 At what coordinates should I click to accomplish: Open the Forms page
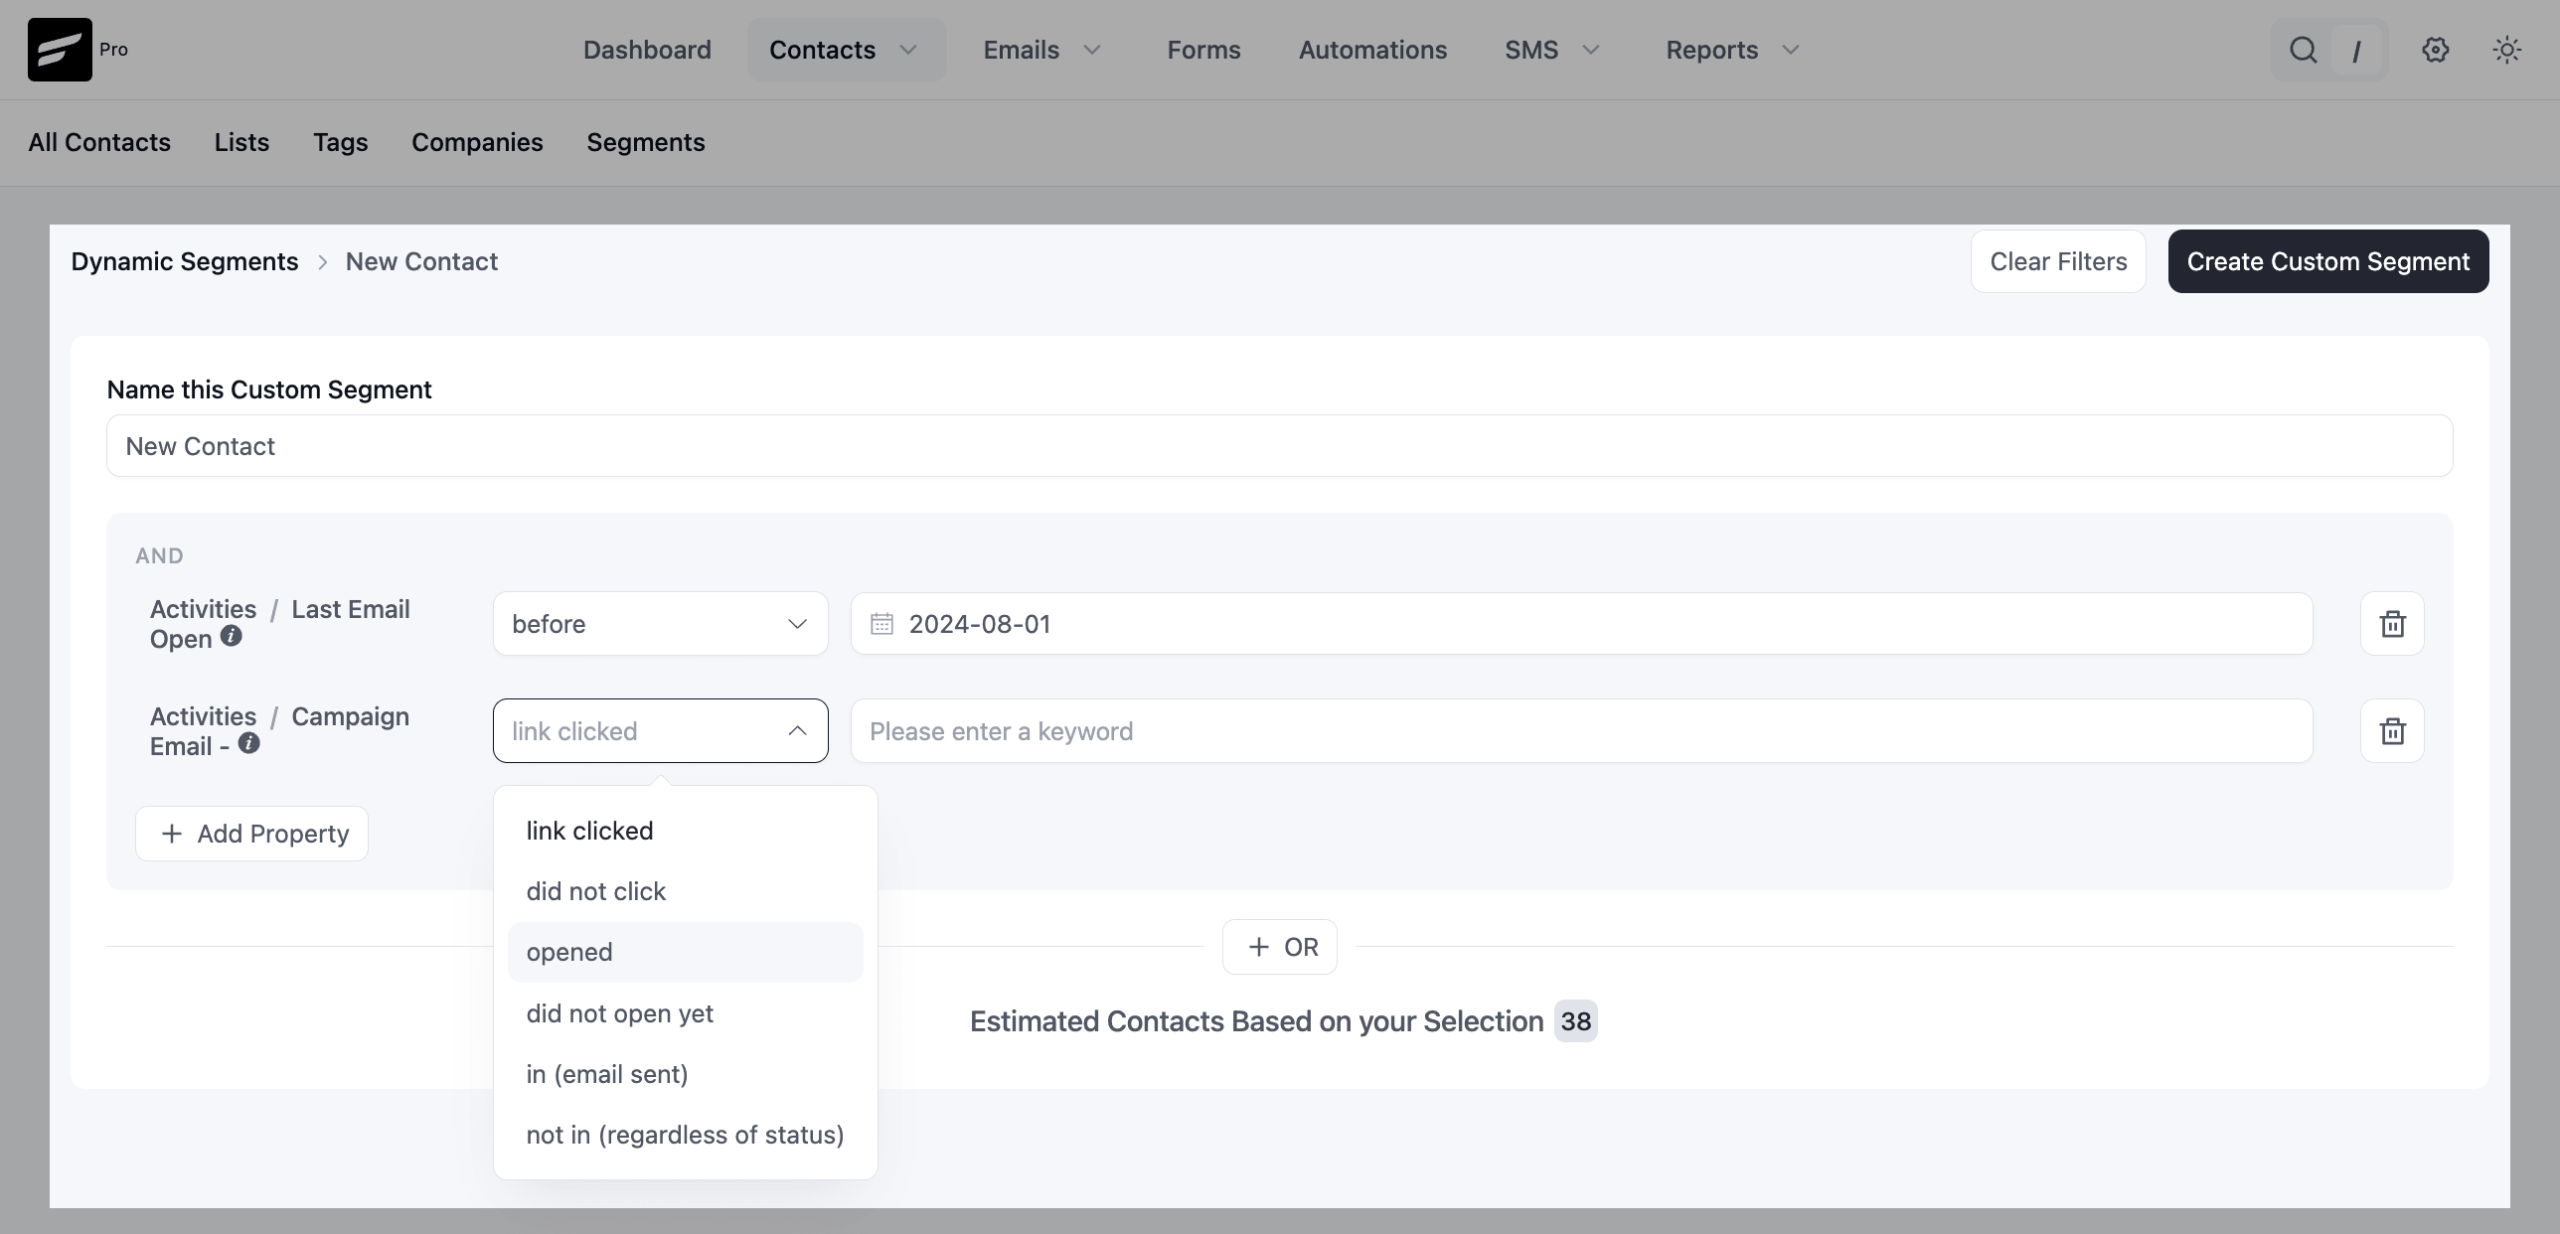click(x=1203, y=50)
